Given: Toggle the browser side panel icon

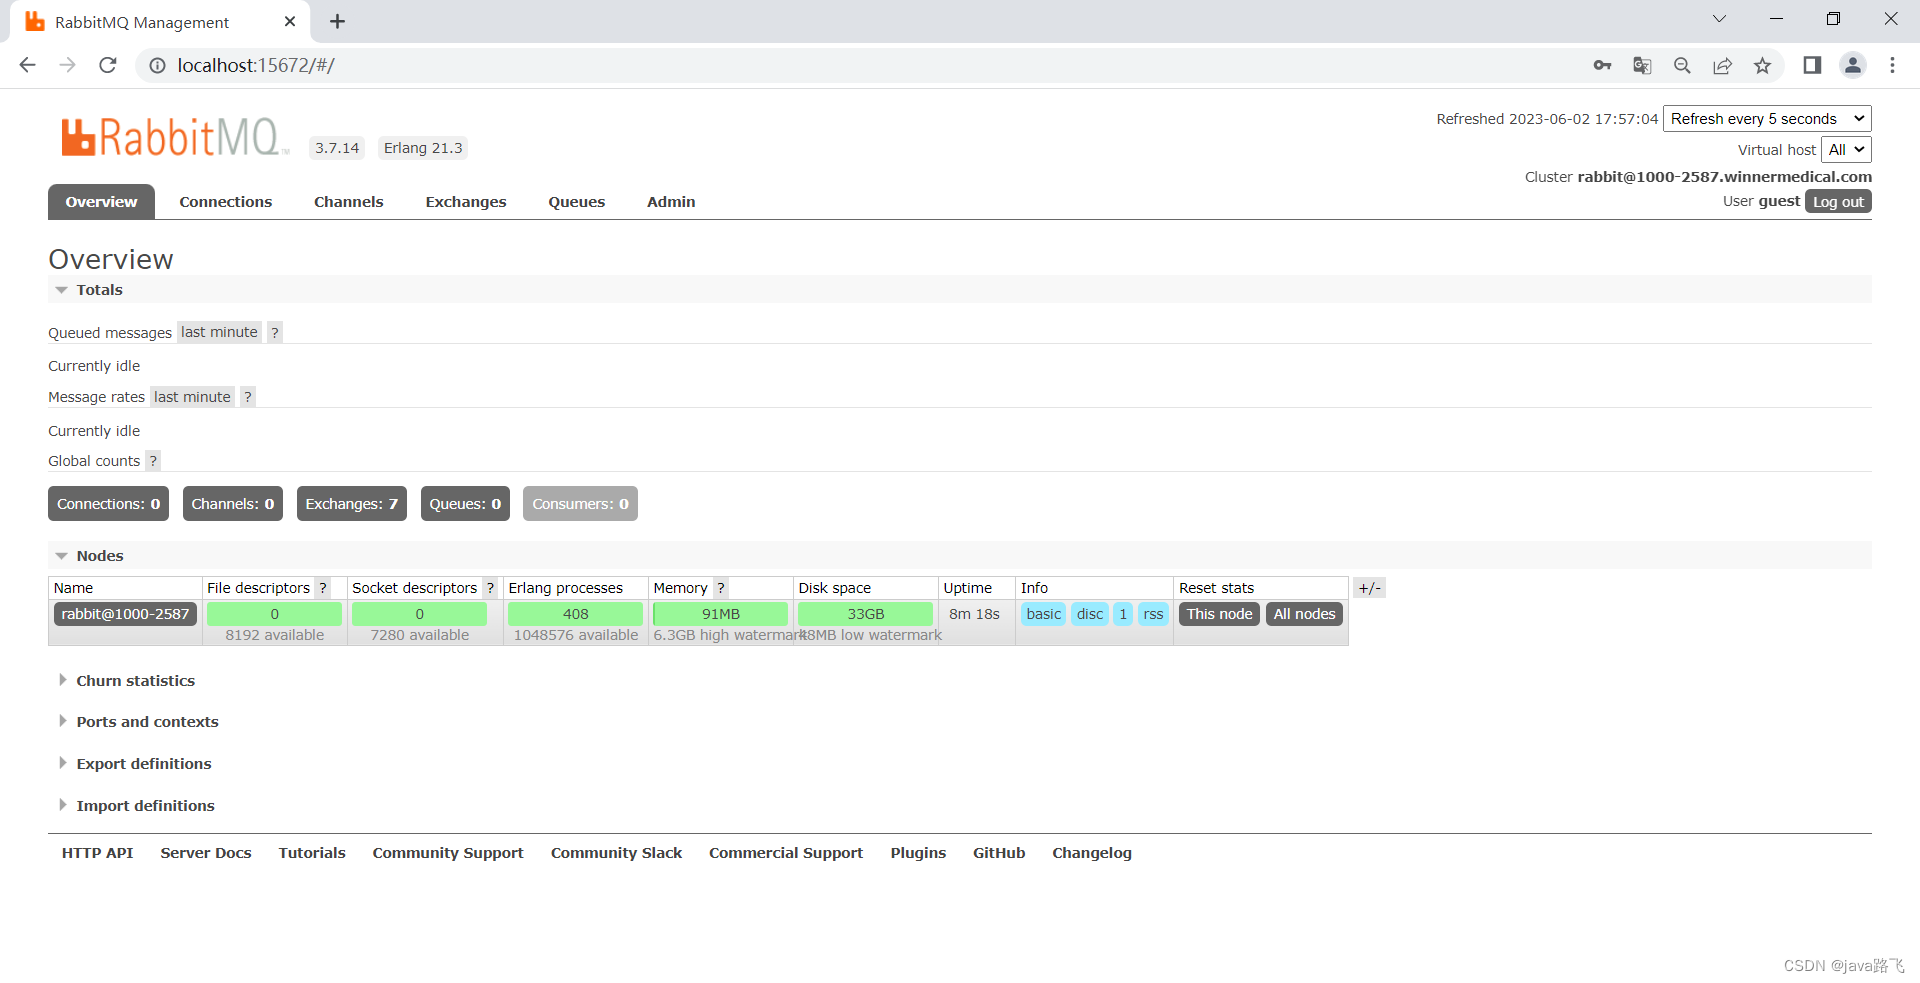Looking at the screenshot, I should [1812, 65].
